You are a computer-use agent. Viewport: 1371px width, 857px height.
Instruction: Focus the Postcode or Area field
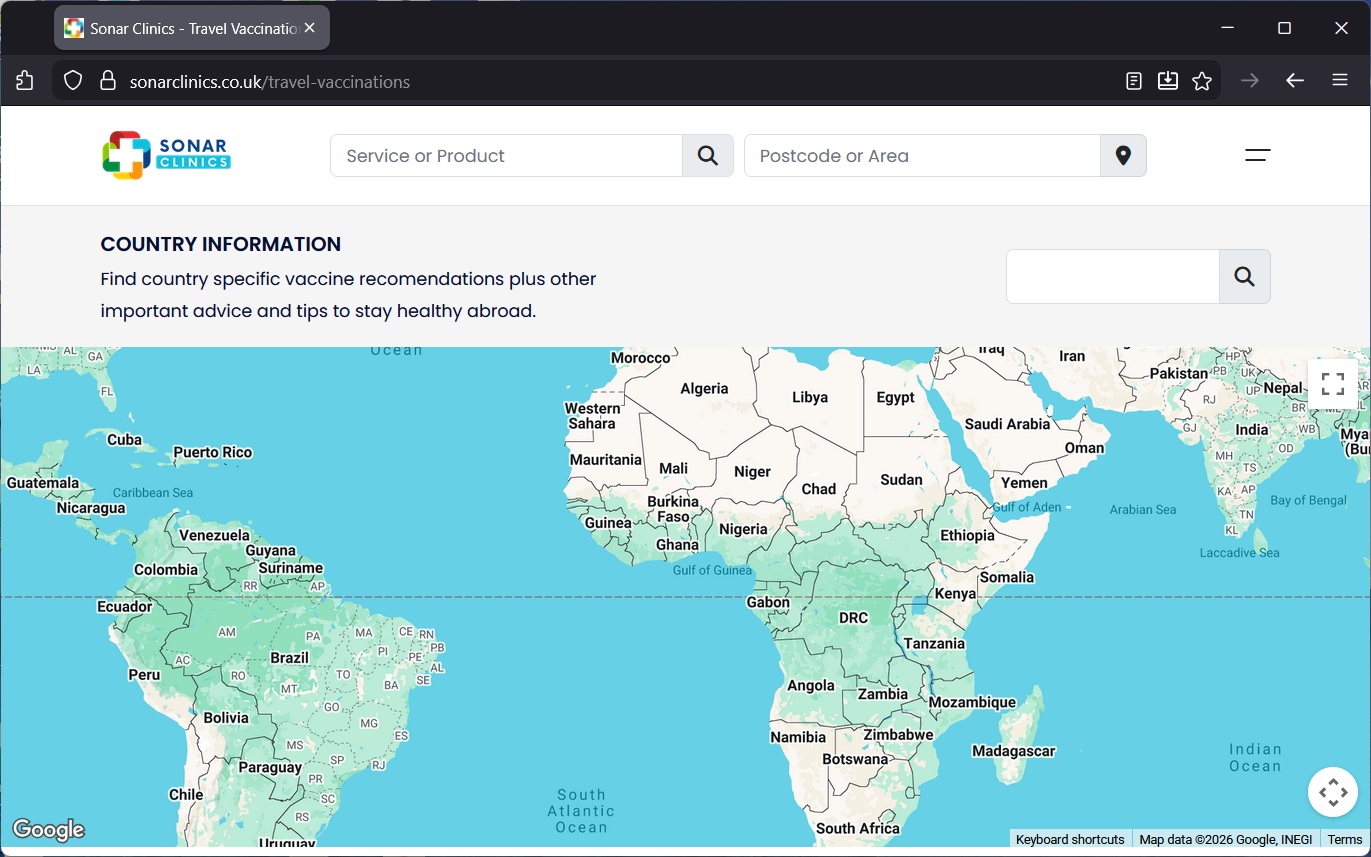click(x=922, y=156)
